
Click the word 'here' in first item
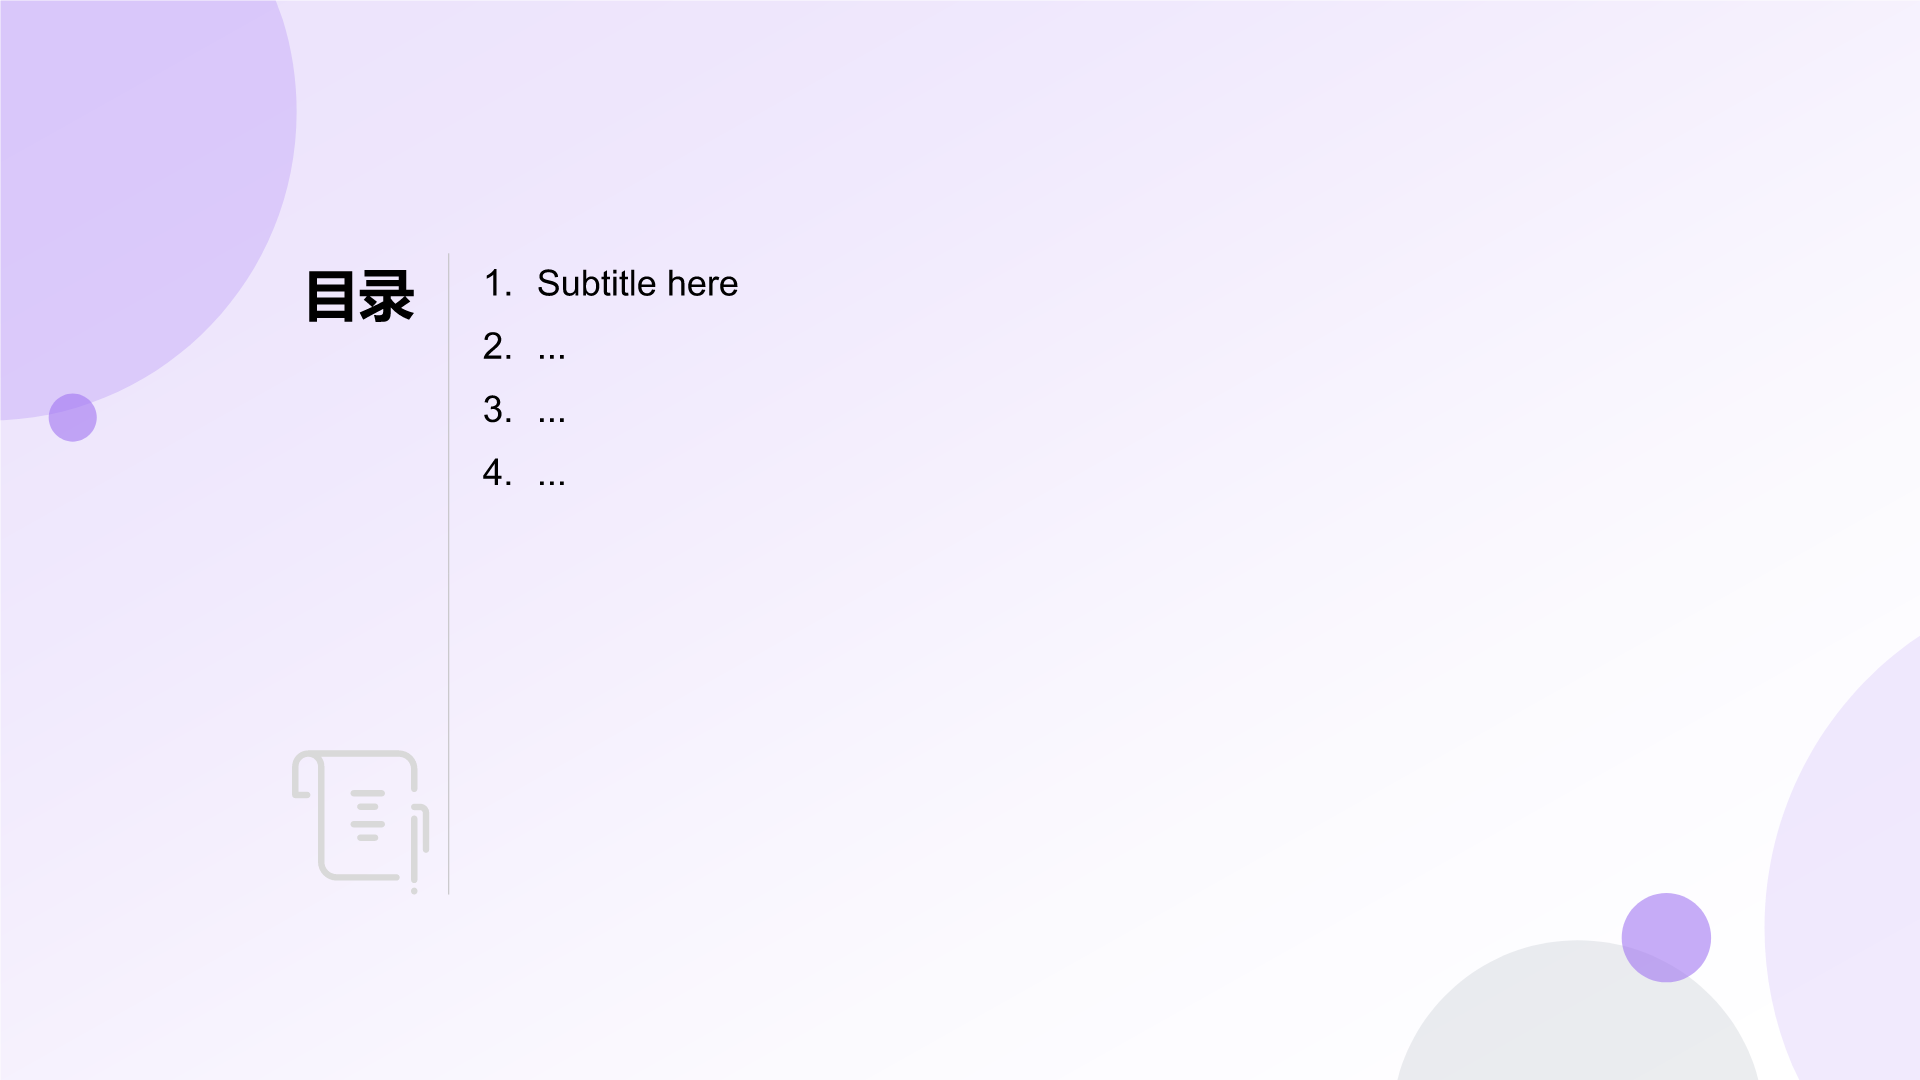tap(703, 284)
